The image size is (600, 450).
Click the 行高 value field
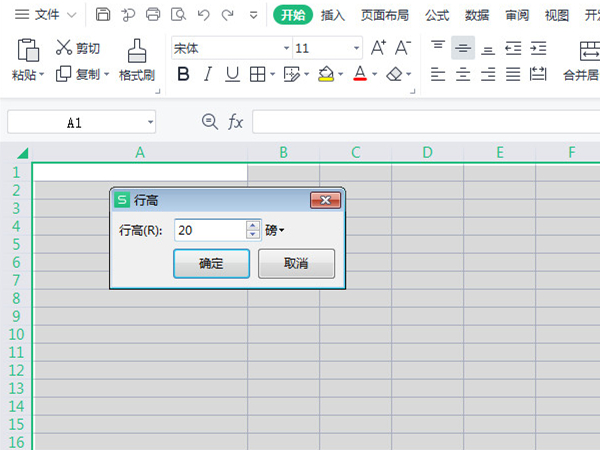[210, 230]
